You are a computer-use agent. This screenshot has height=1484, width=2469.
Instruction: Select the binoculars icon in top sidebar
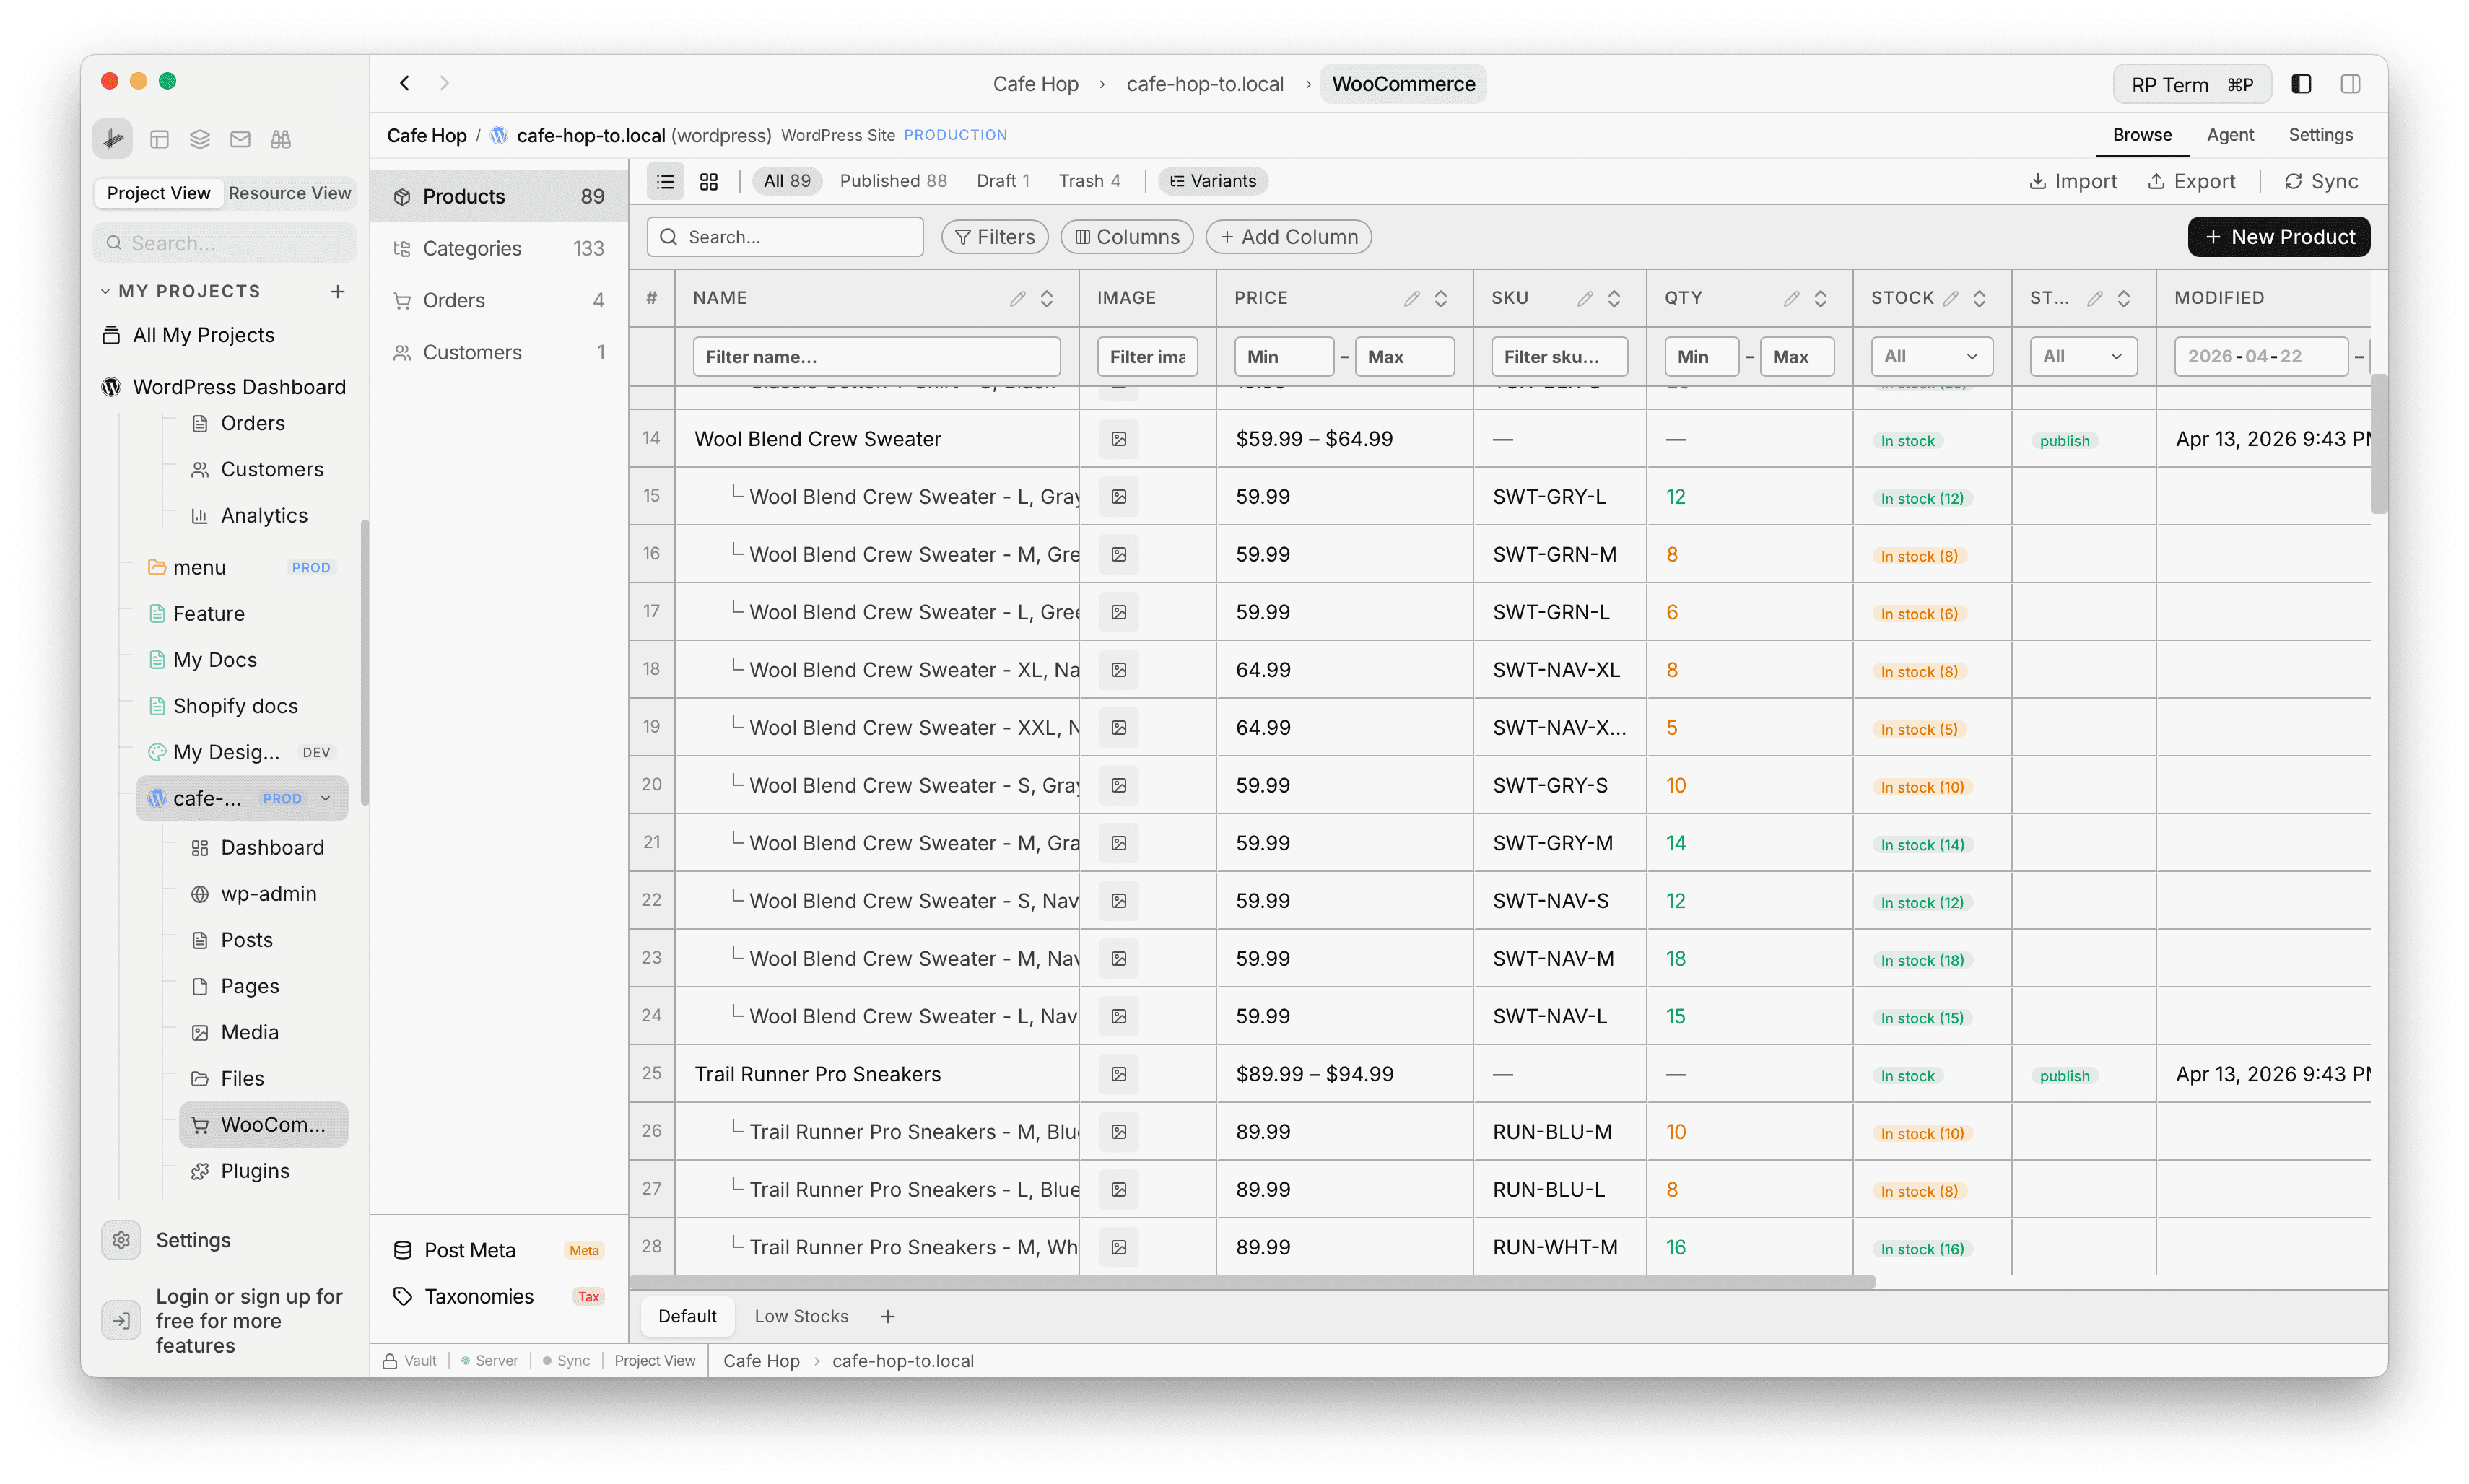coord(280,138)
